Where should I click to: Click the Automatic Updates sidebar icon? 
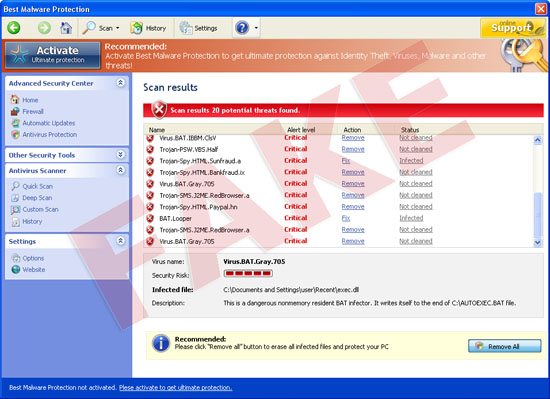(x=15, y=123)
